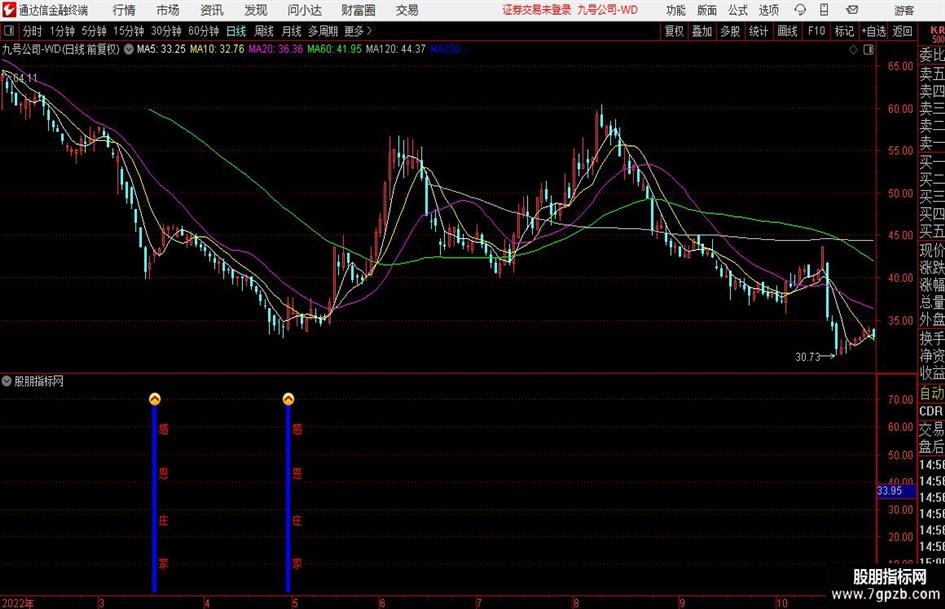Click the first yellow arrow signal marker
This screenshot has height=609, width=945.
coord(155,399)
